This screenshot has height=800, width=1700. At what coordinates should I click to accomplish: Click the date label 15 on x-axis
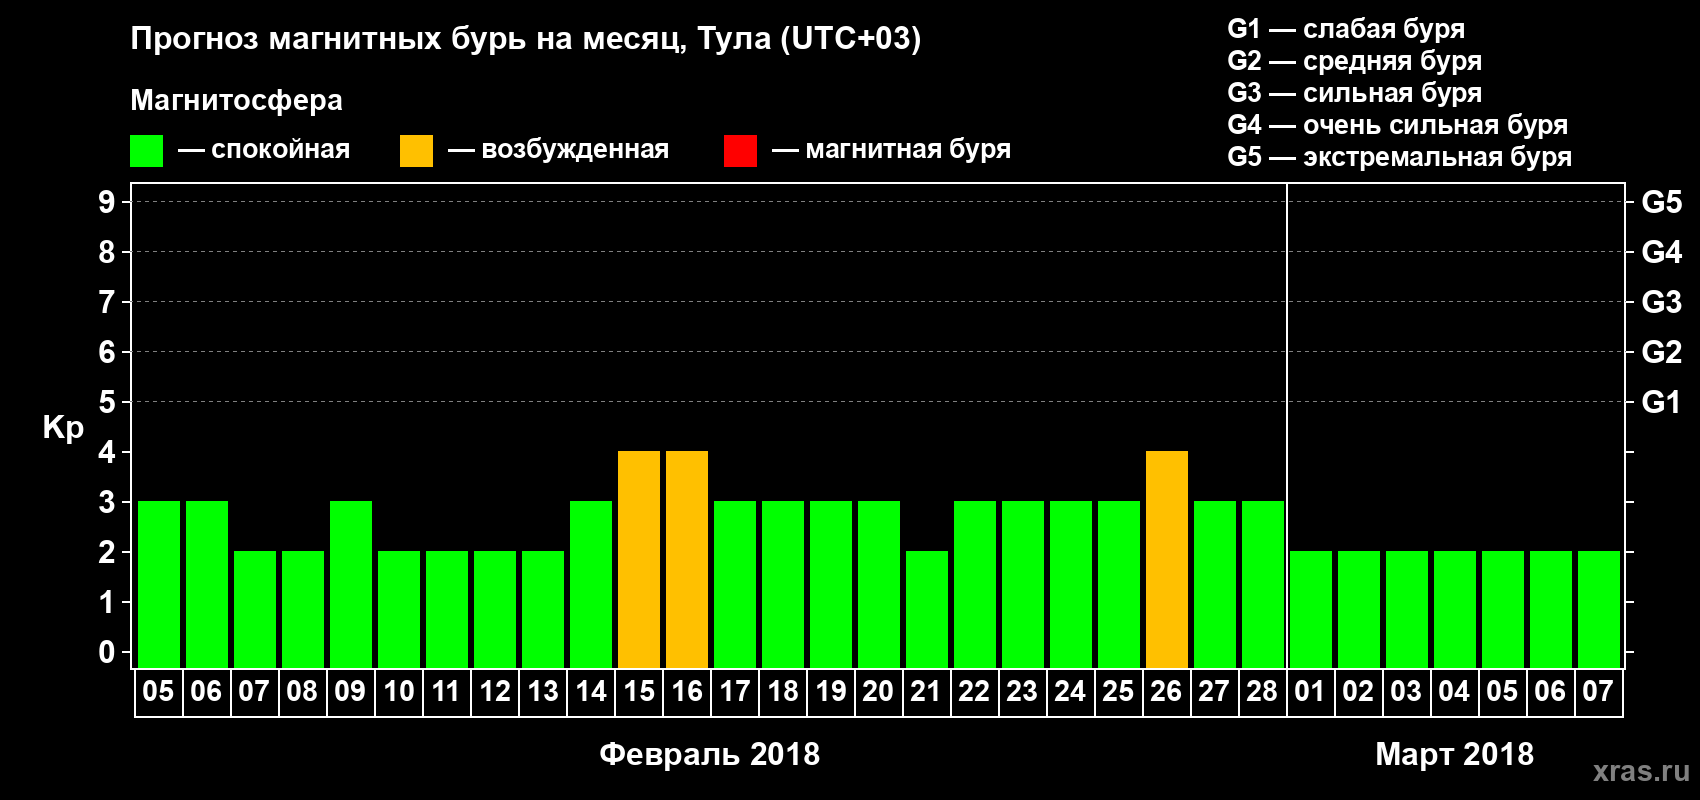click(639, 692)
